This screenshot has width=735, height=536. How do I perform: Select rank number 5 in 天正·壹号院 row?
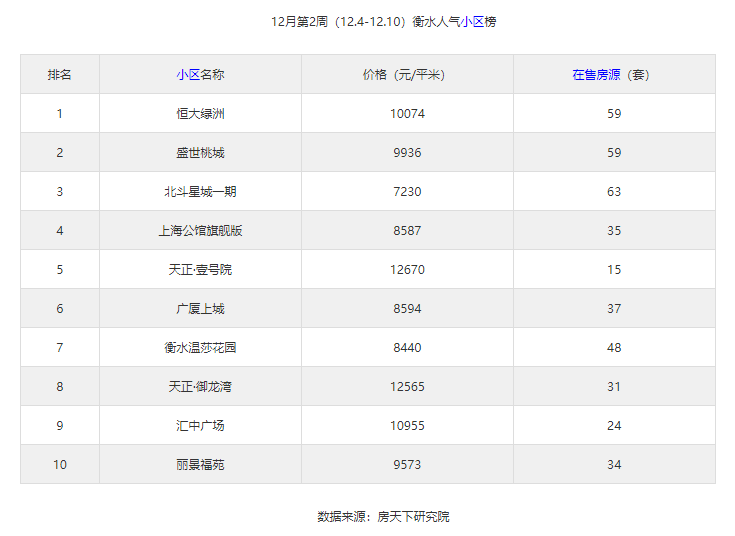[60, 269]
